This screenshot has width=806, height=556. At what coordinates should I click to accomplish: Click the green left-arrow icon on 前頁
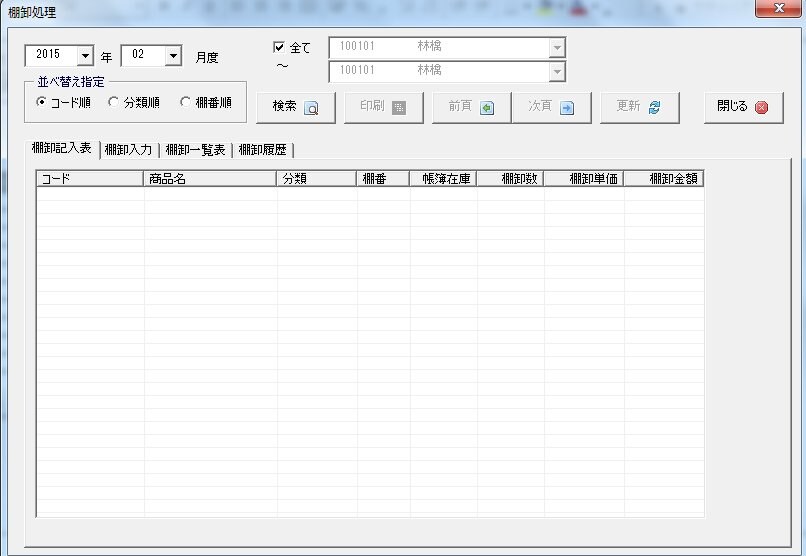[x=487, y=108]
